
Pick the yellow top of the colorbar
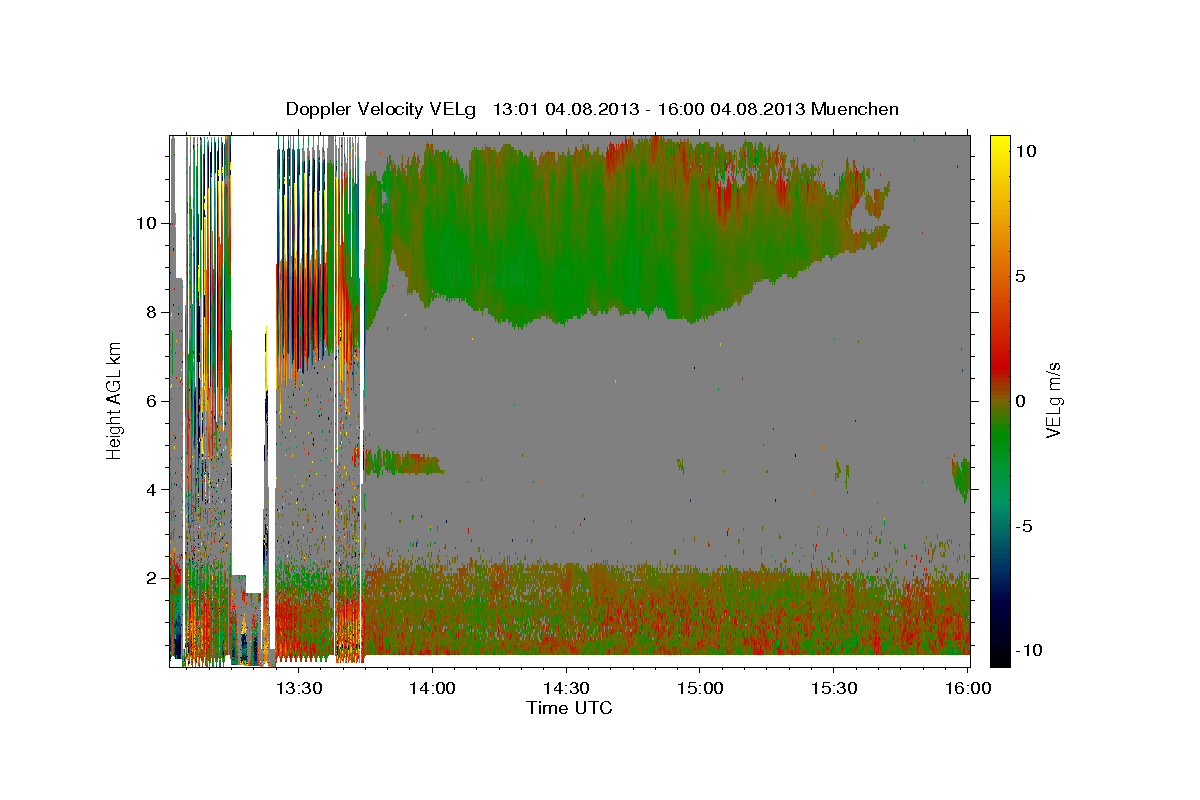pos(999,145)
